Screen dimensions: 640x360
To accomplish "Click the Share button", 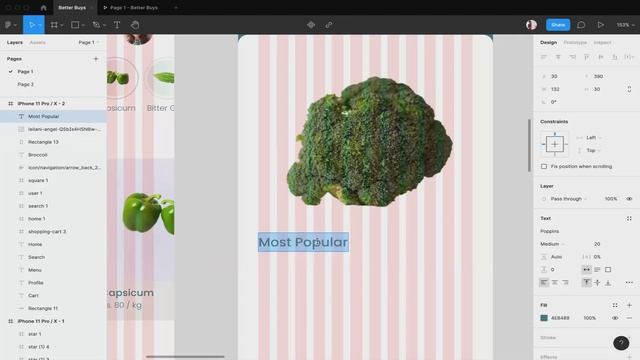I will (x=558, y=25).
